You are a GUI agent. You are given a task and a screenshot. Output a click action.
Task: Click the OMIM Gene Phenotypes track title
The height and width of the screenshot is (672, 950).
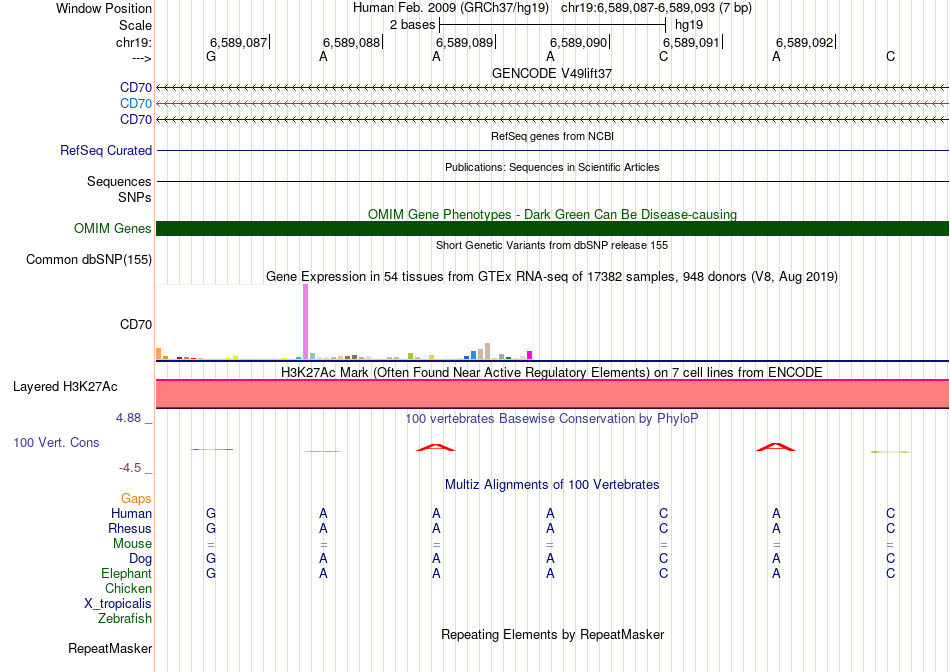tap(552, 215)
